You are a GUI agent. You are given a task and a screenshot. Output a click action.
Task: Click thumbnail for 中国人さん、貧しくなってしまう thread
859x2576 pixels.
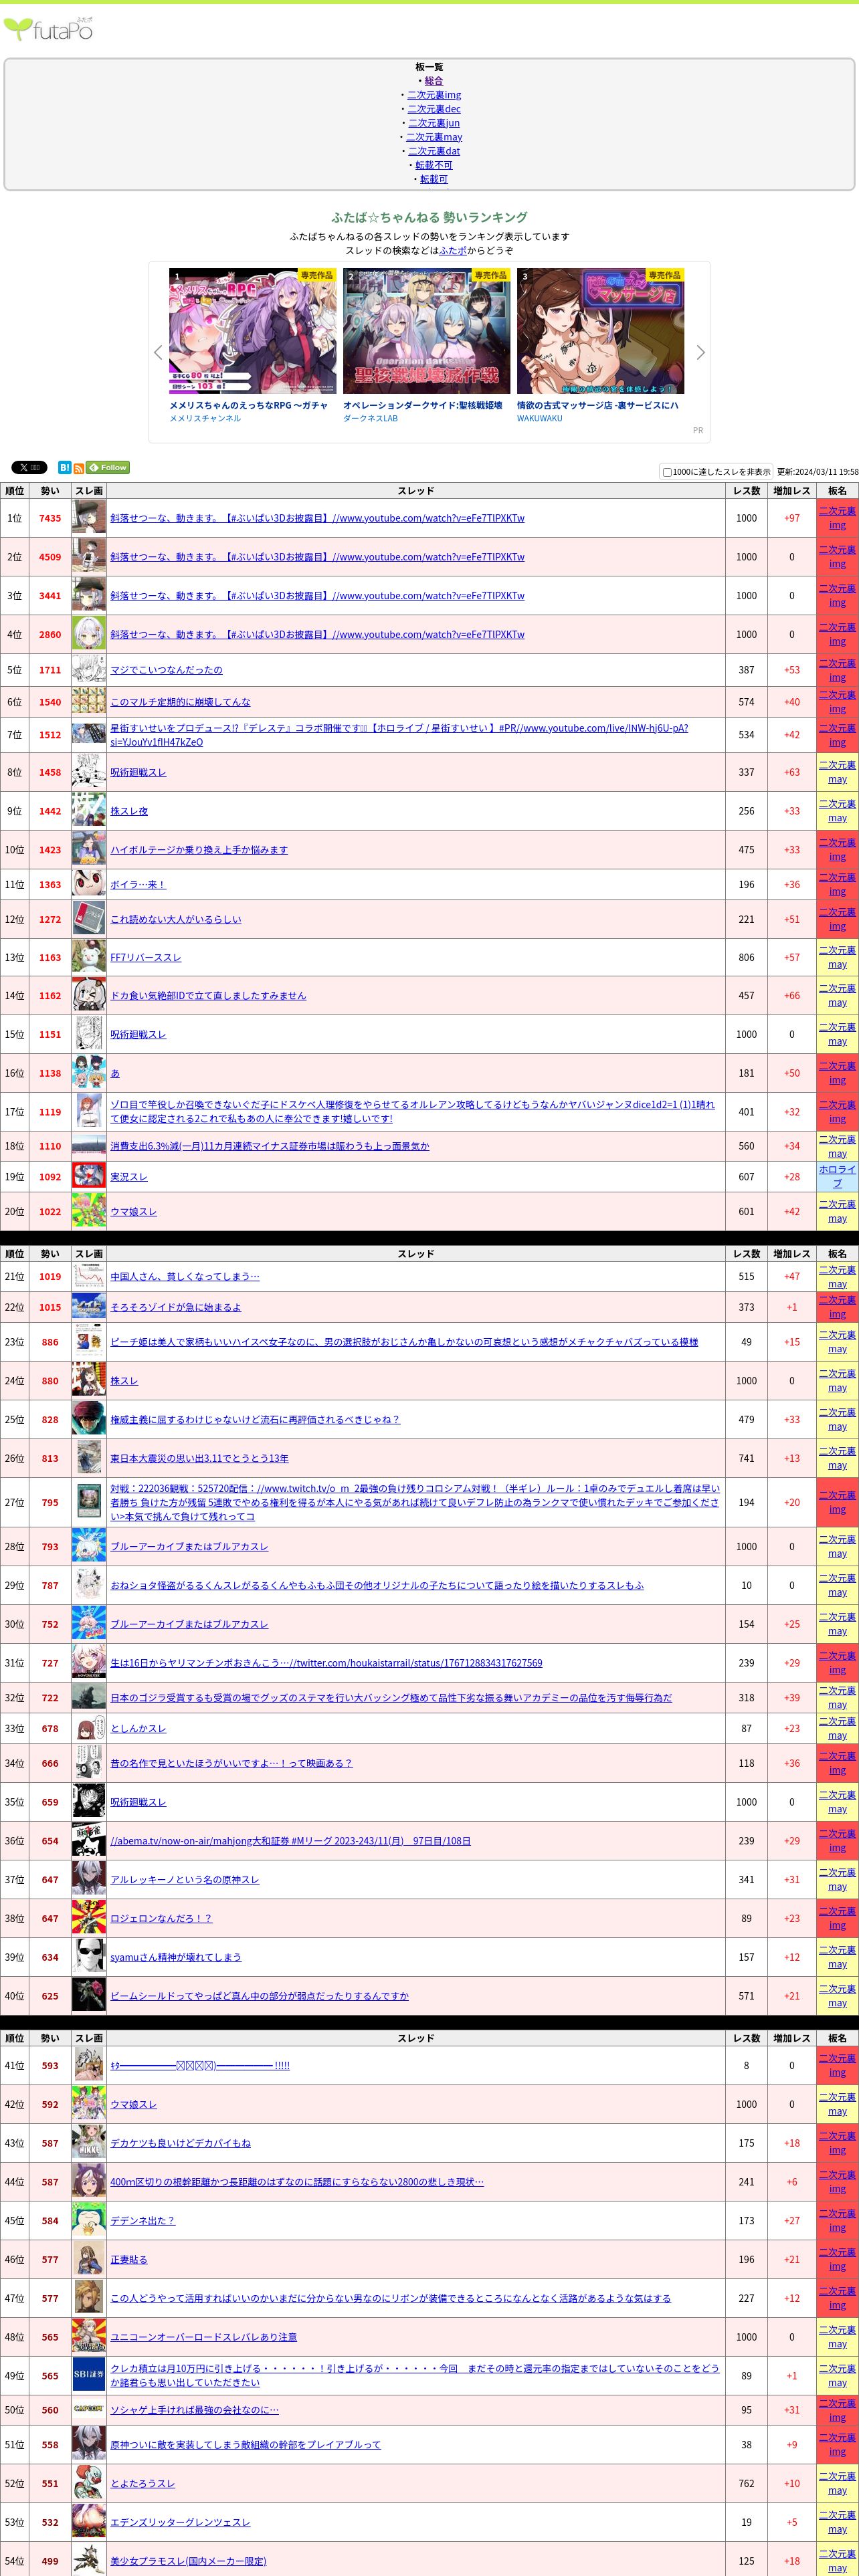tap(89, 1276)
